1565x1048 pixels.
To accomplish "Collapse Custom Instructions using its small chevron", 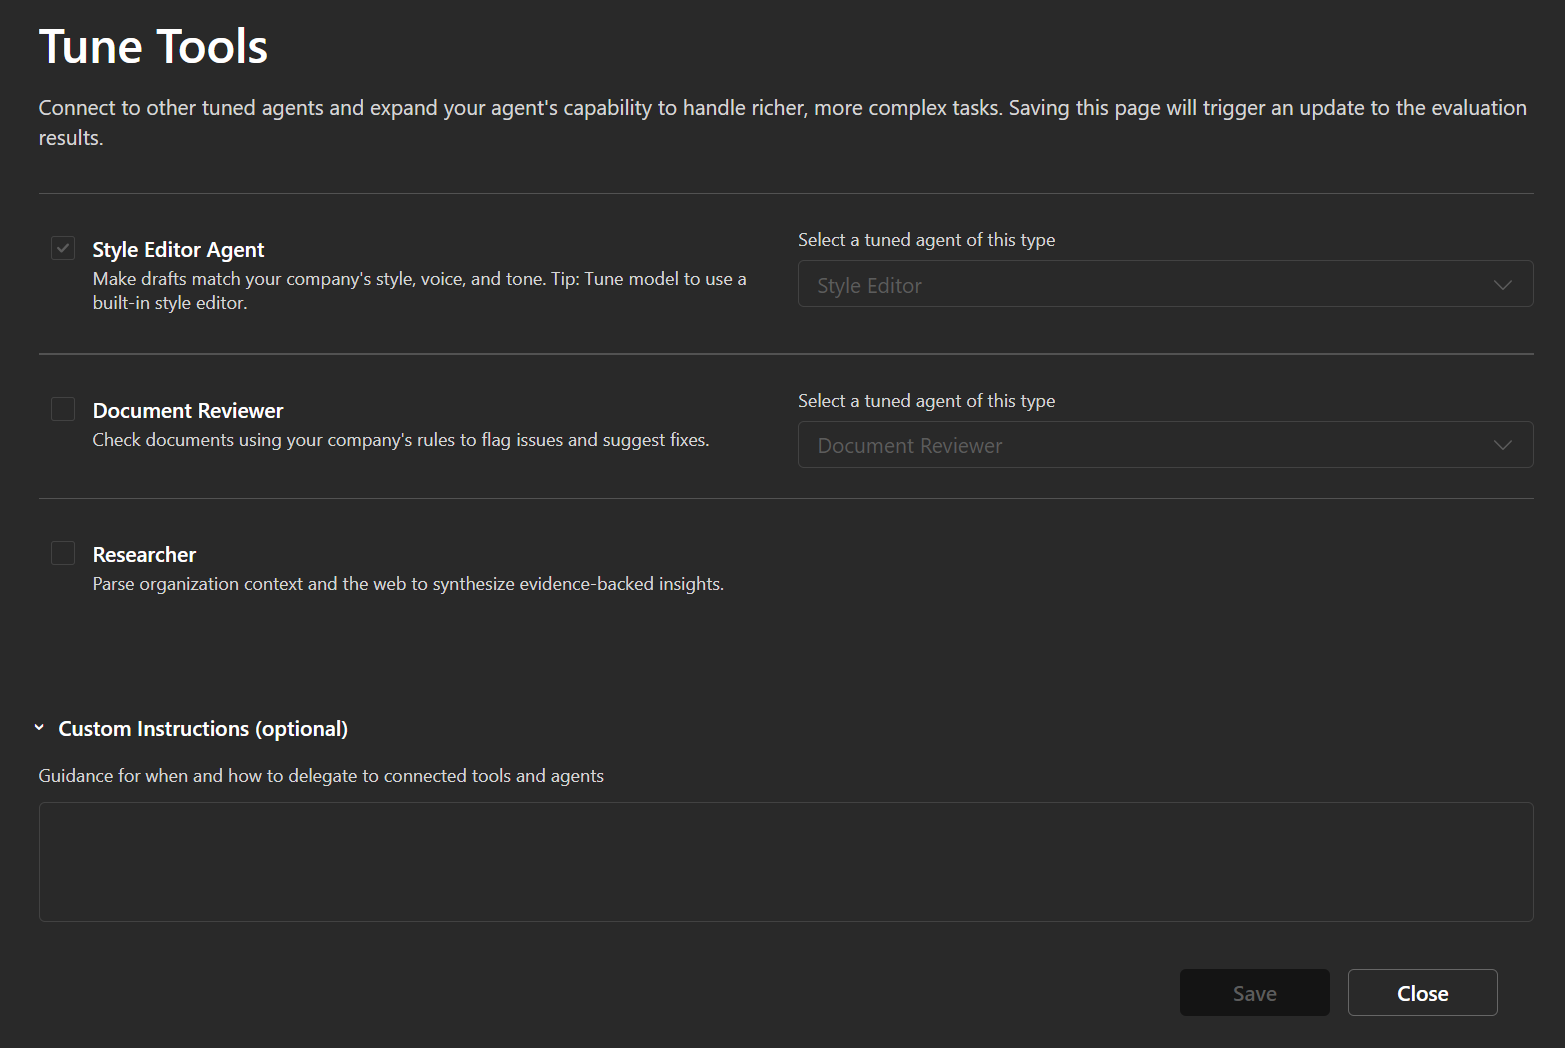I will (x=39, y=728).
